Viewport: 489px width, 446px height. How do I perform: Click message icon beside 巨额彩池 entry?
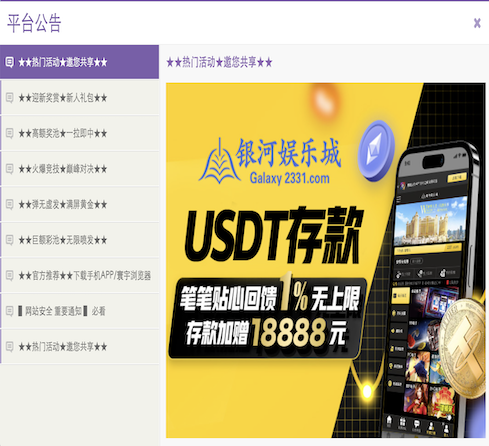(9, 240)
